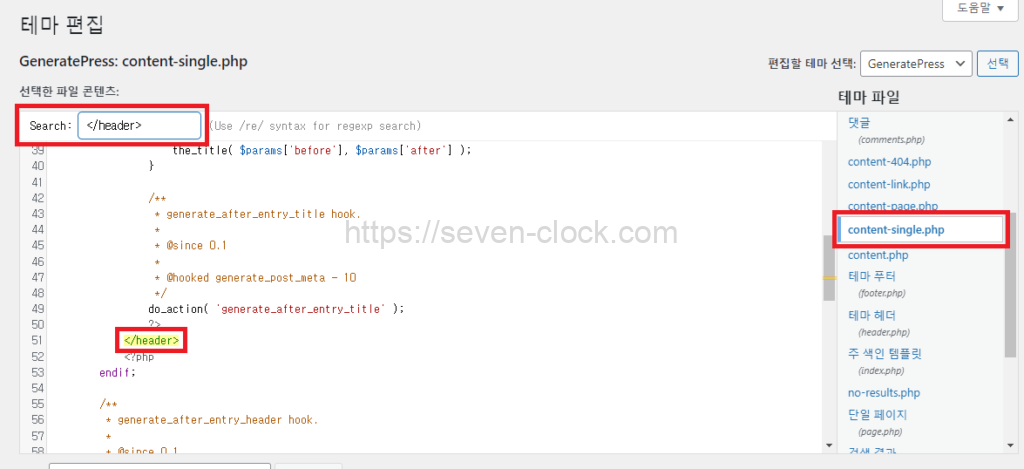Click code editor scrollbar down arrow
Screen dimensions: 1024x469
829,445
